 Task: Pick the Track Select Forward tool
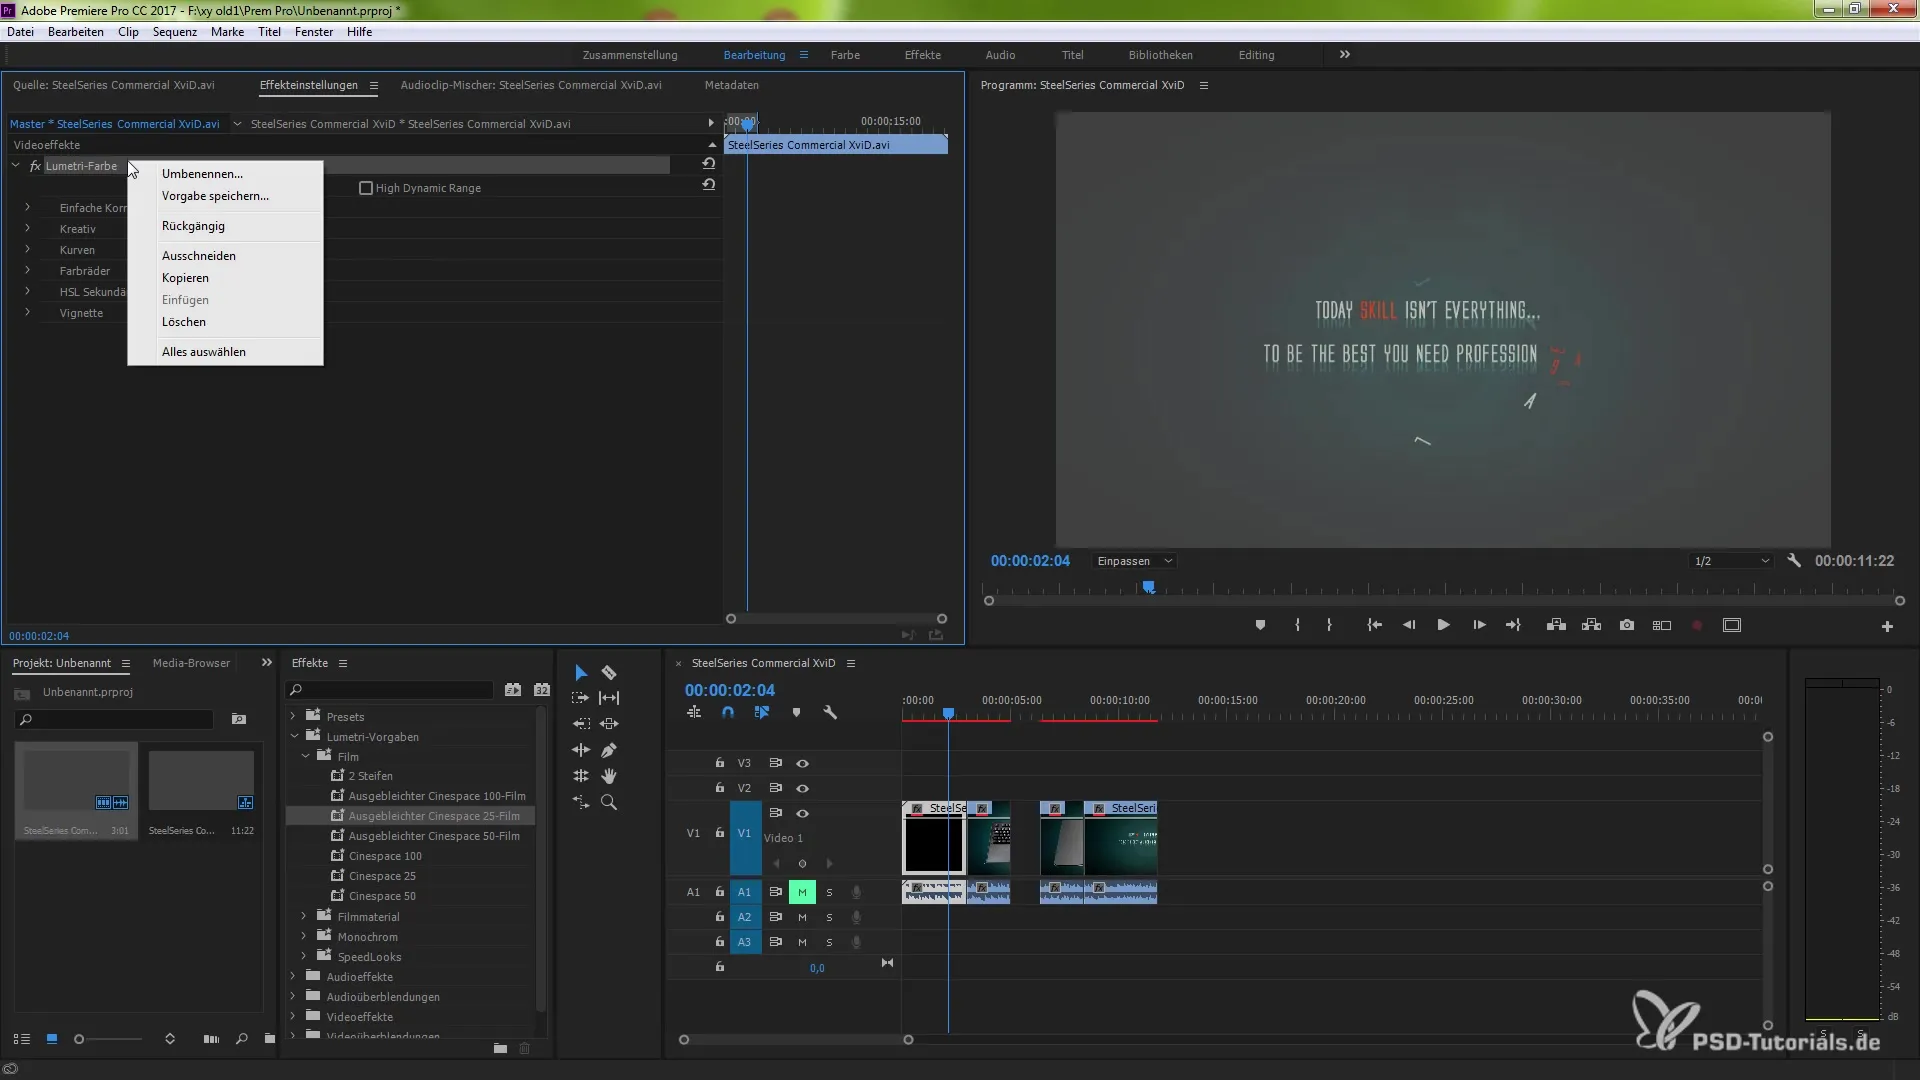(x=581, y=698)
